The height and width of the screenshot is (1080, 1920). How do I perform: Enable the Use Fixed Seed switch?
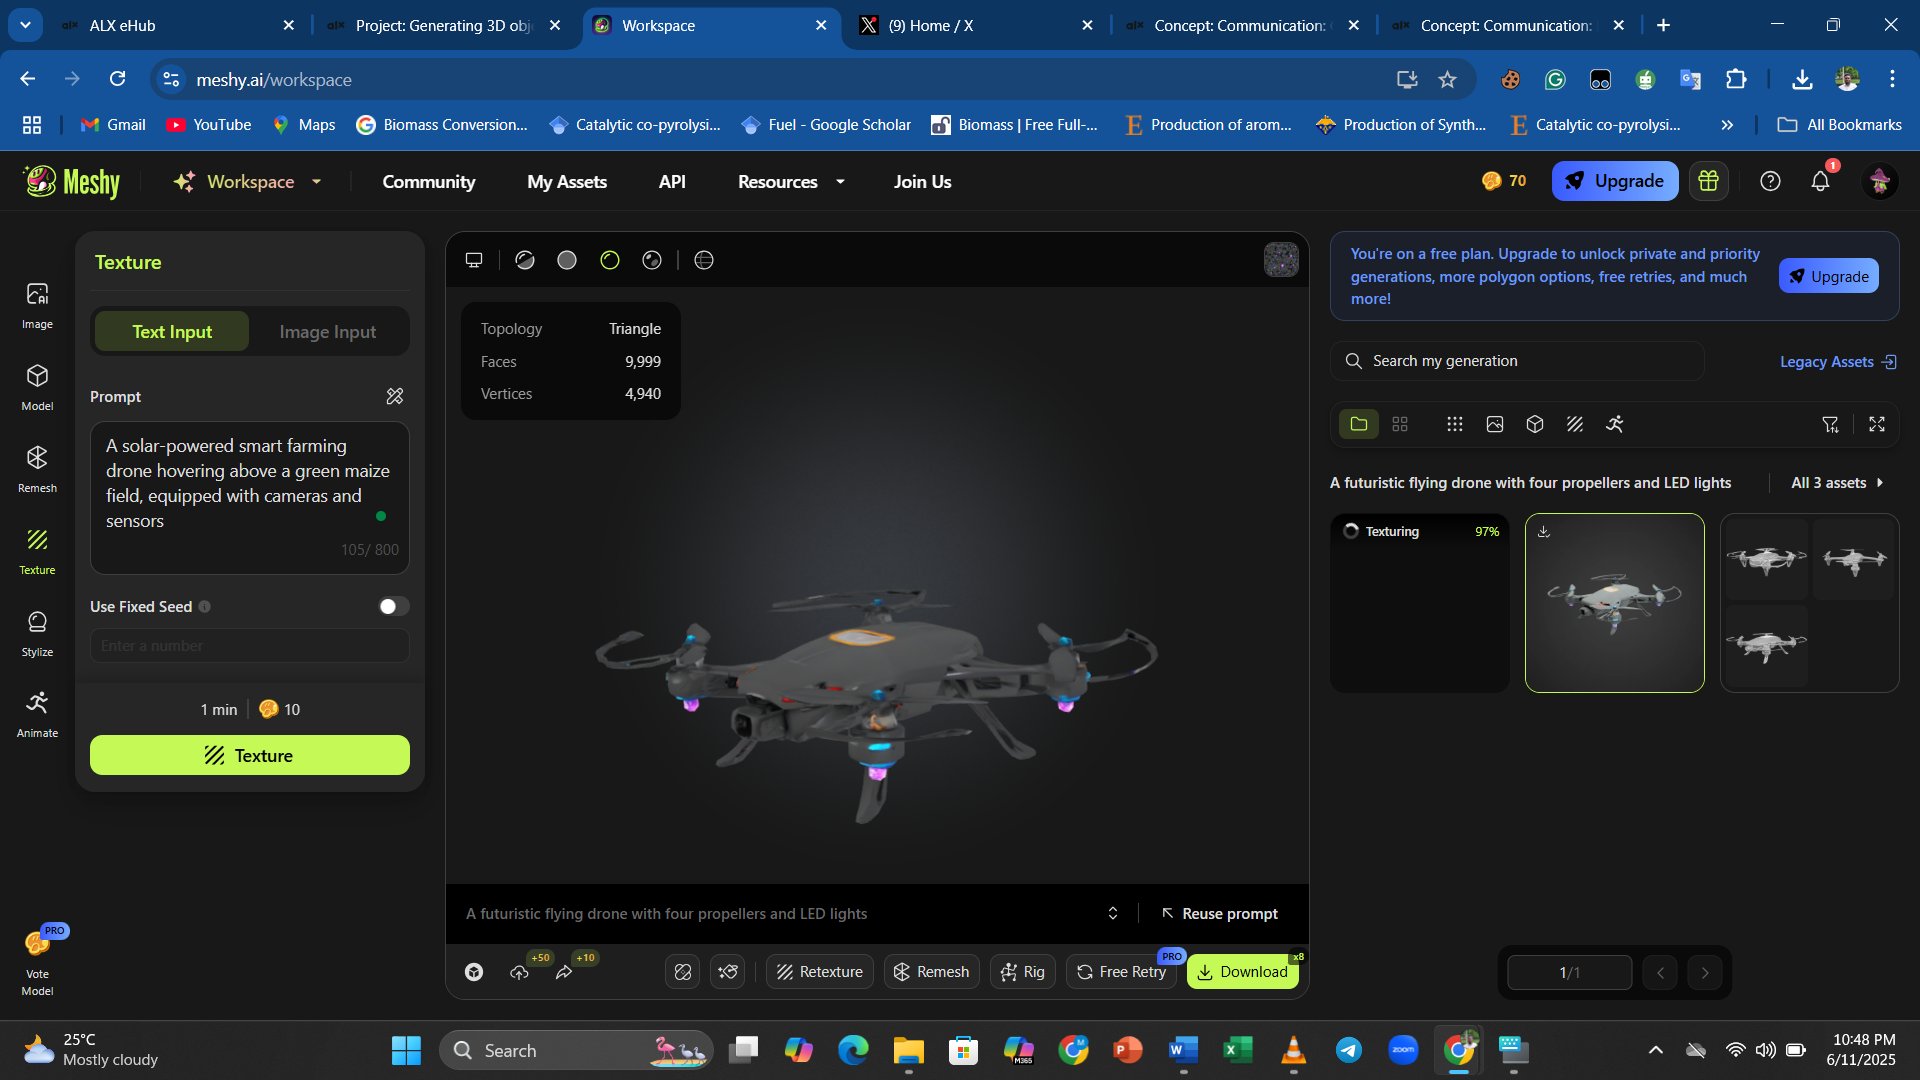point(393,607)
